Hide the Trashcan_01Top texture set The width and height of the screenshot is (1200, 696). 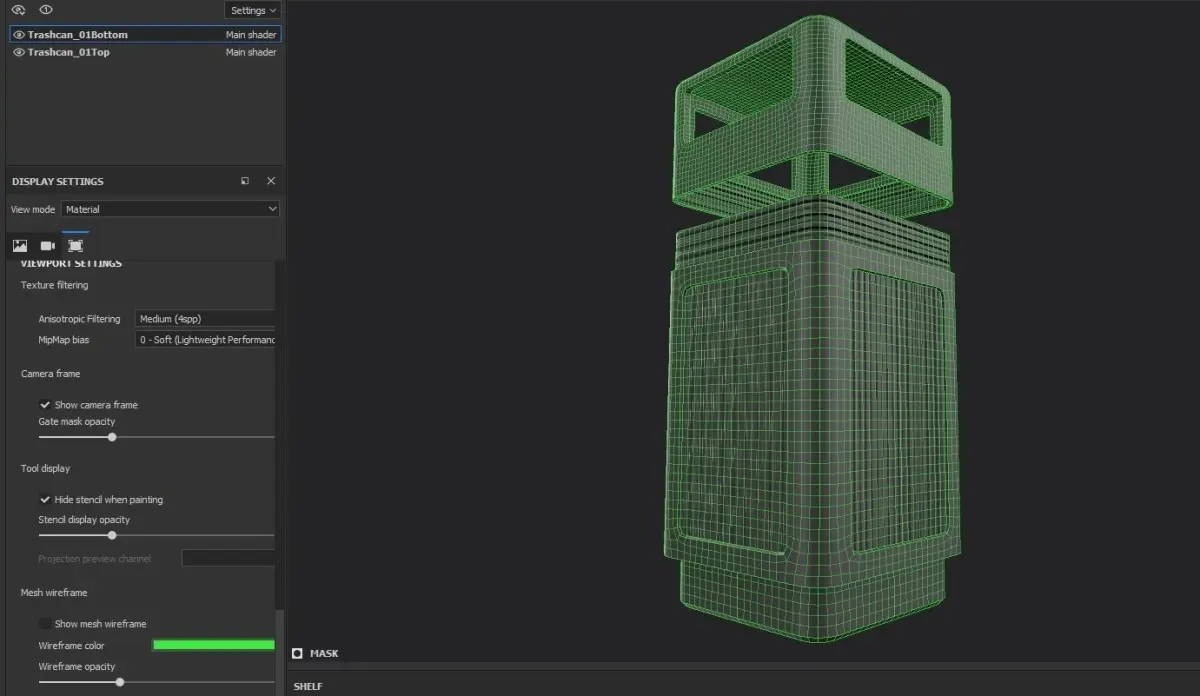click(18, 52)
